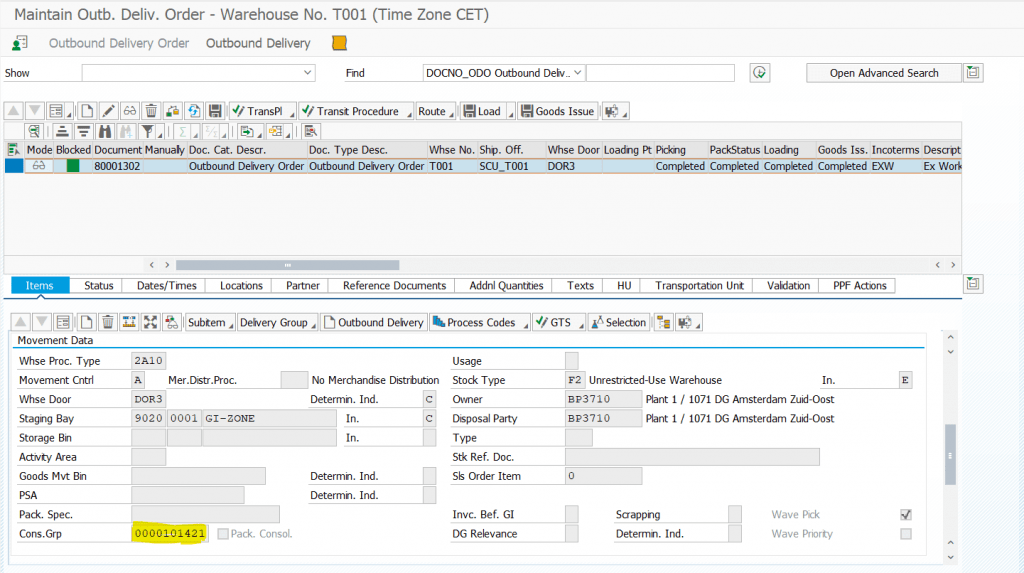This screenshot has height=573, width=1024.
Task: Click the layout change icon in grid toolbar
Action: (x=276, y=131)
